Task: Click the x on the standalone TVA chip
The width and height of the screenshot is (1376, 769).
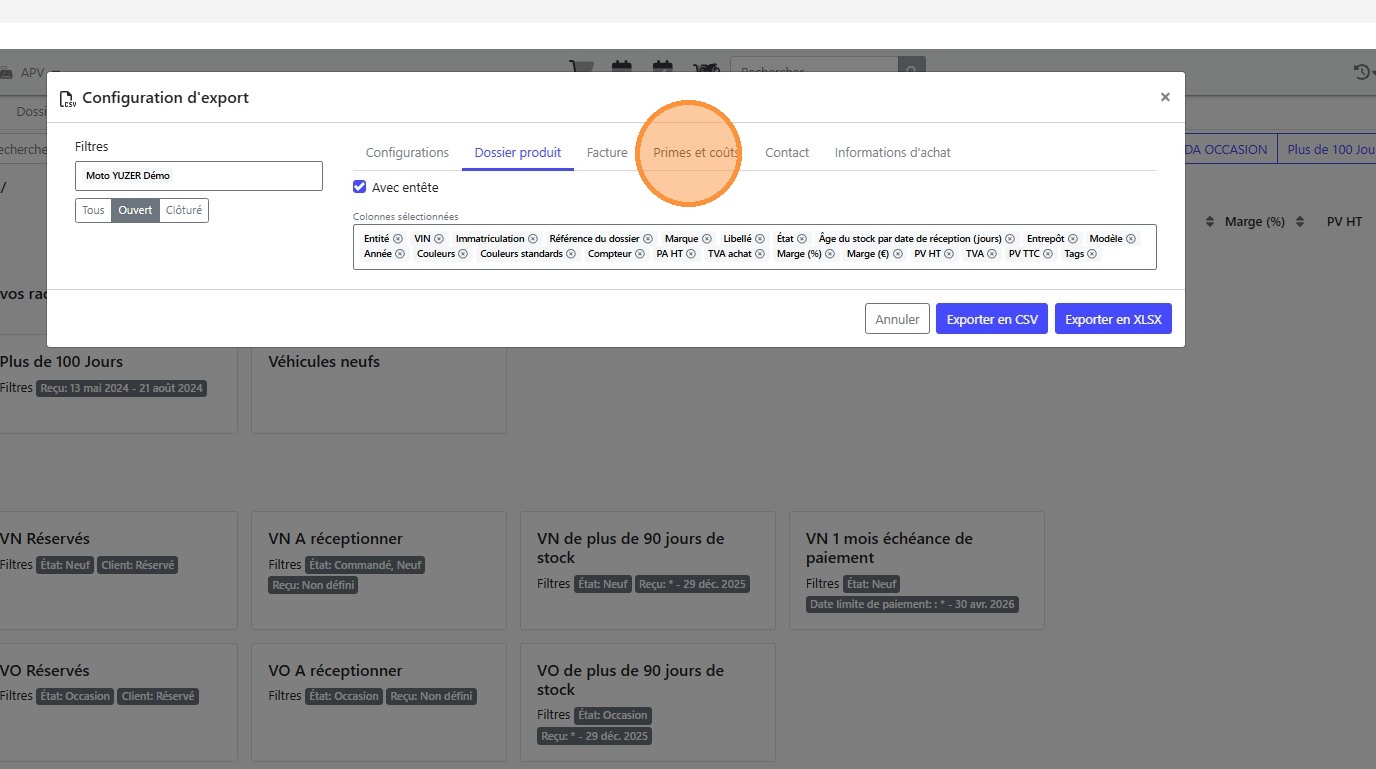Action: click(x=992, y=254)
